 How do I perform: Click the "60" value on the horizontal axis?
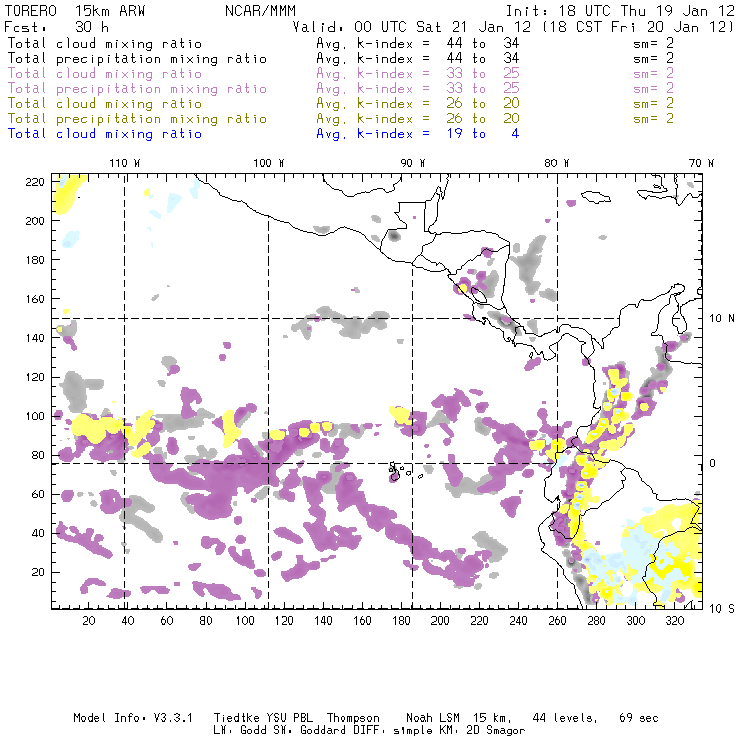167,621
